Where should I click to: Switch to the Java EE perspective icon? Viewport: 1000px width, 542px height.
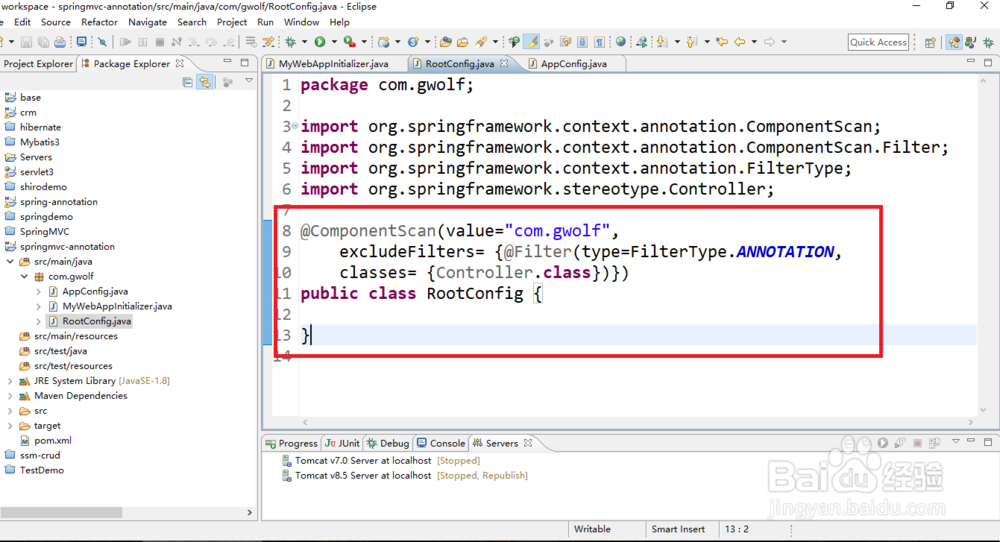(953, 42)
